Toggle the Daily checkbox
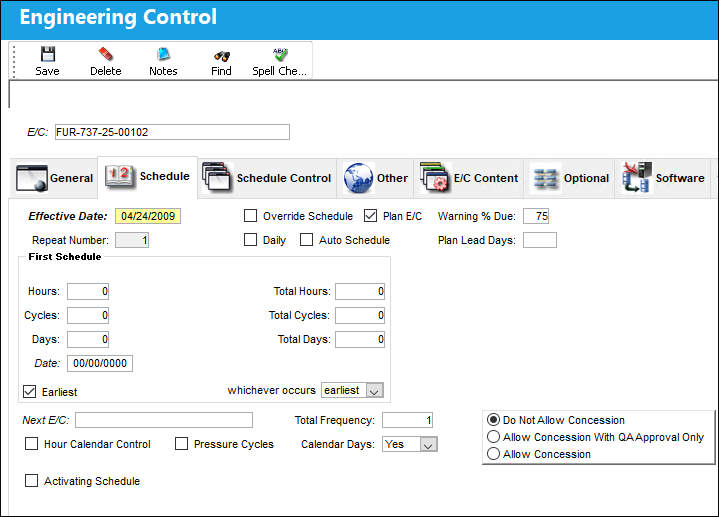719x517 pixels. [250, 239]
